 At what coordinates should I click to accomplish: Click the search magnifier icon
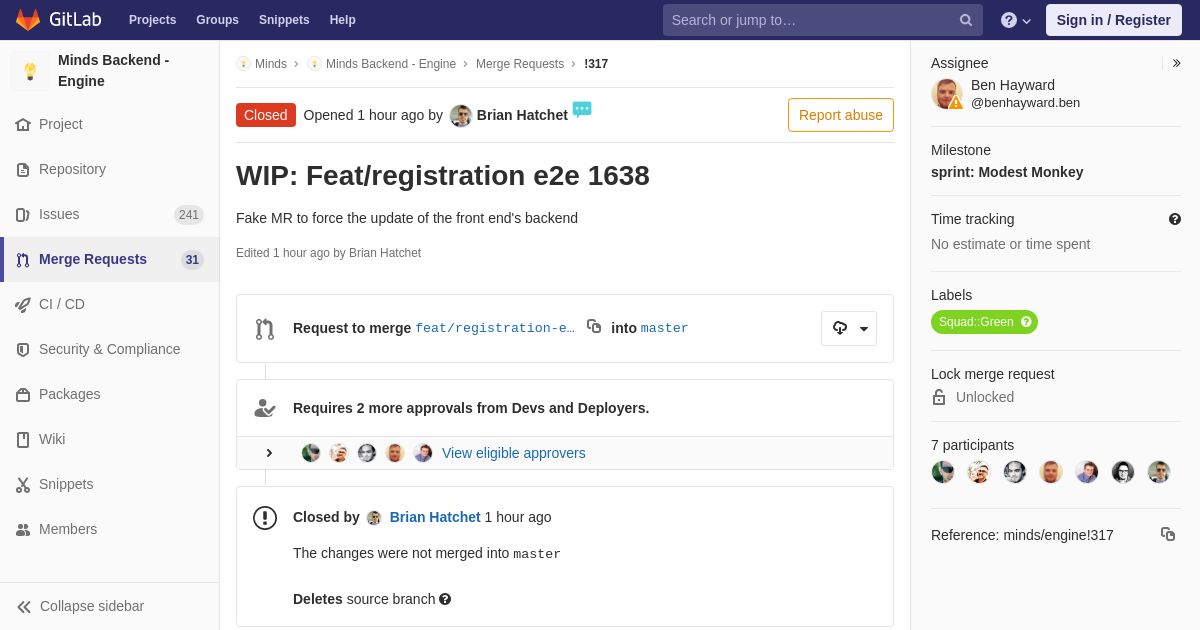coord(966,20)
